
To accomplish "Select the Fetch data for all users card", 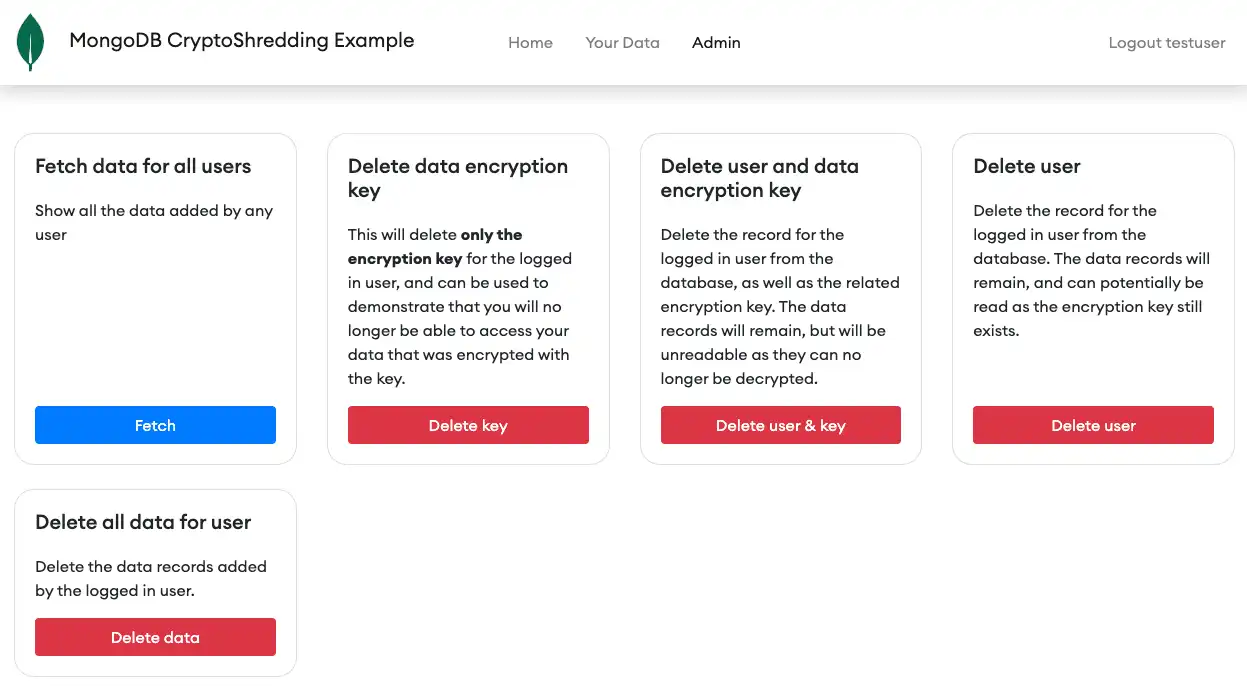I will [x=155, y=298].
